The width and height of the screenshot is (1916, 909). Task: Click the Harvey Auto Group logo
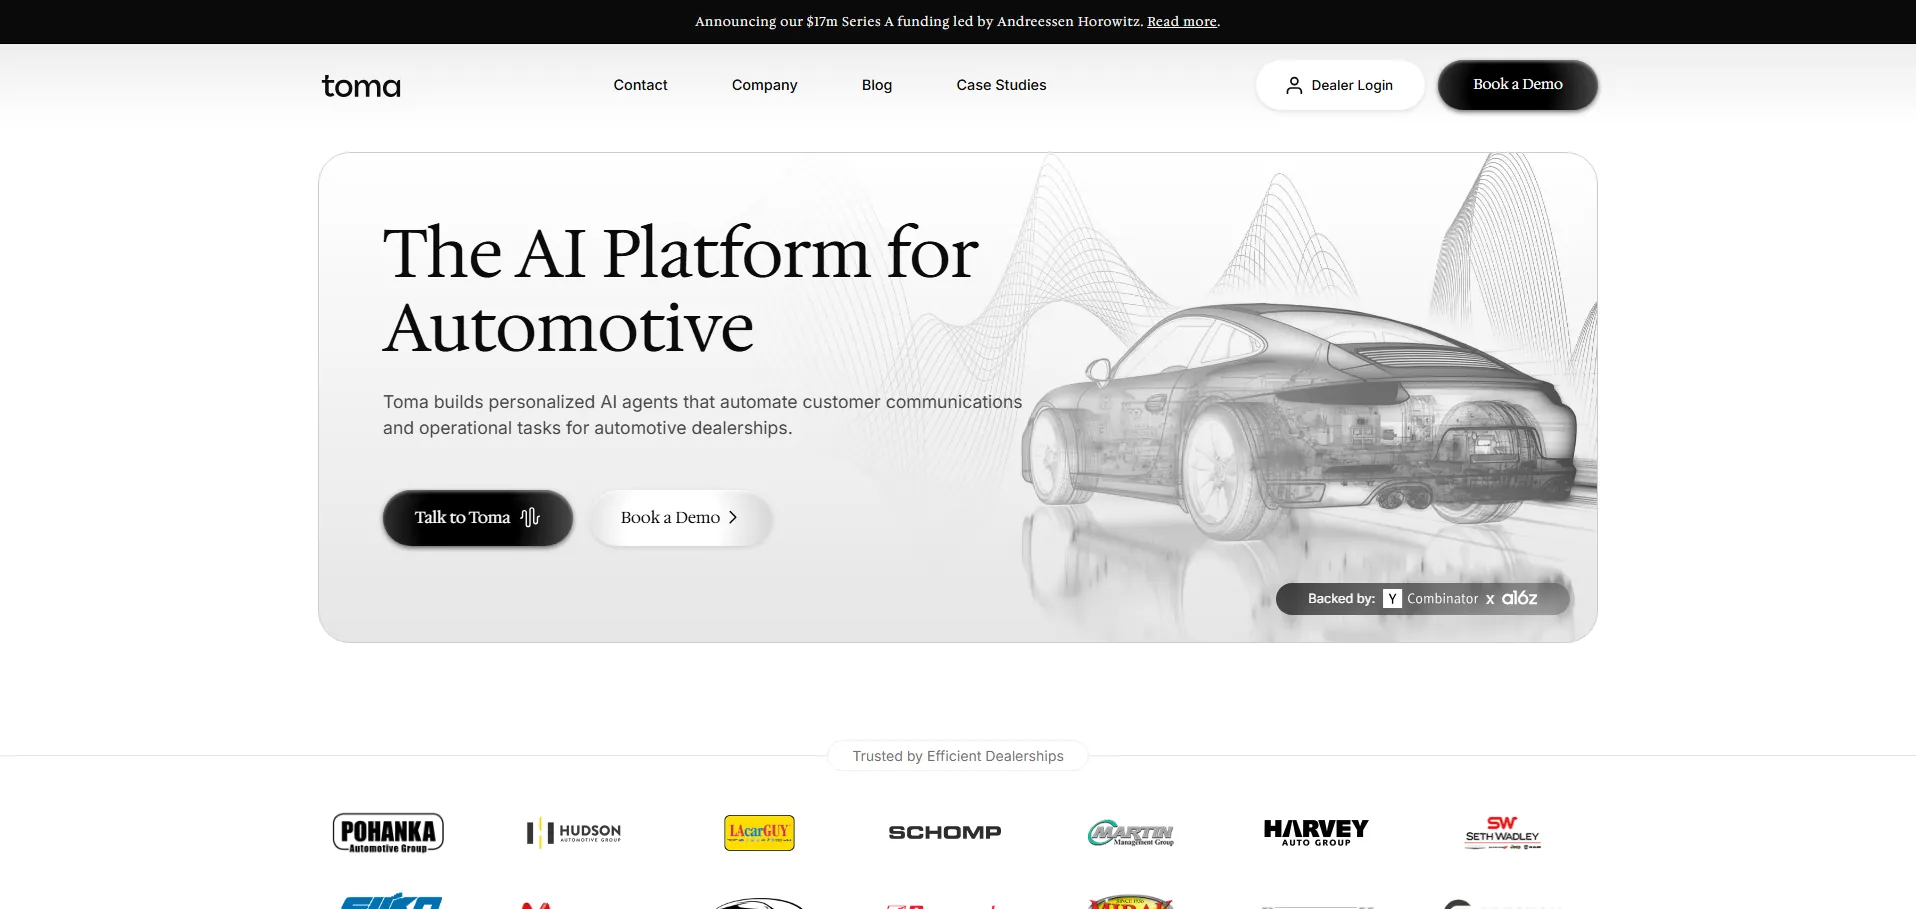point(1316,832)
